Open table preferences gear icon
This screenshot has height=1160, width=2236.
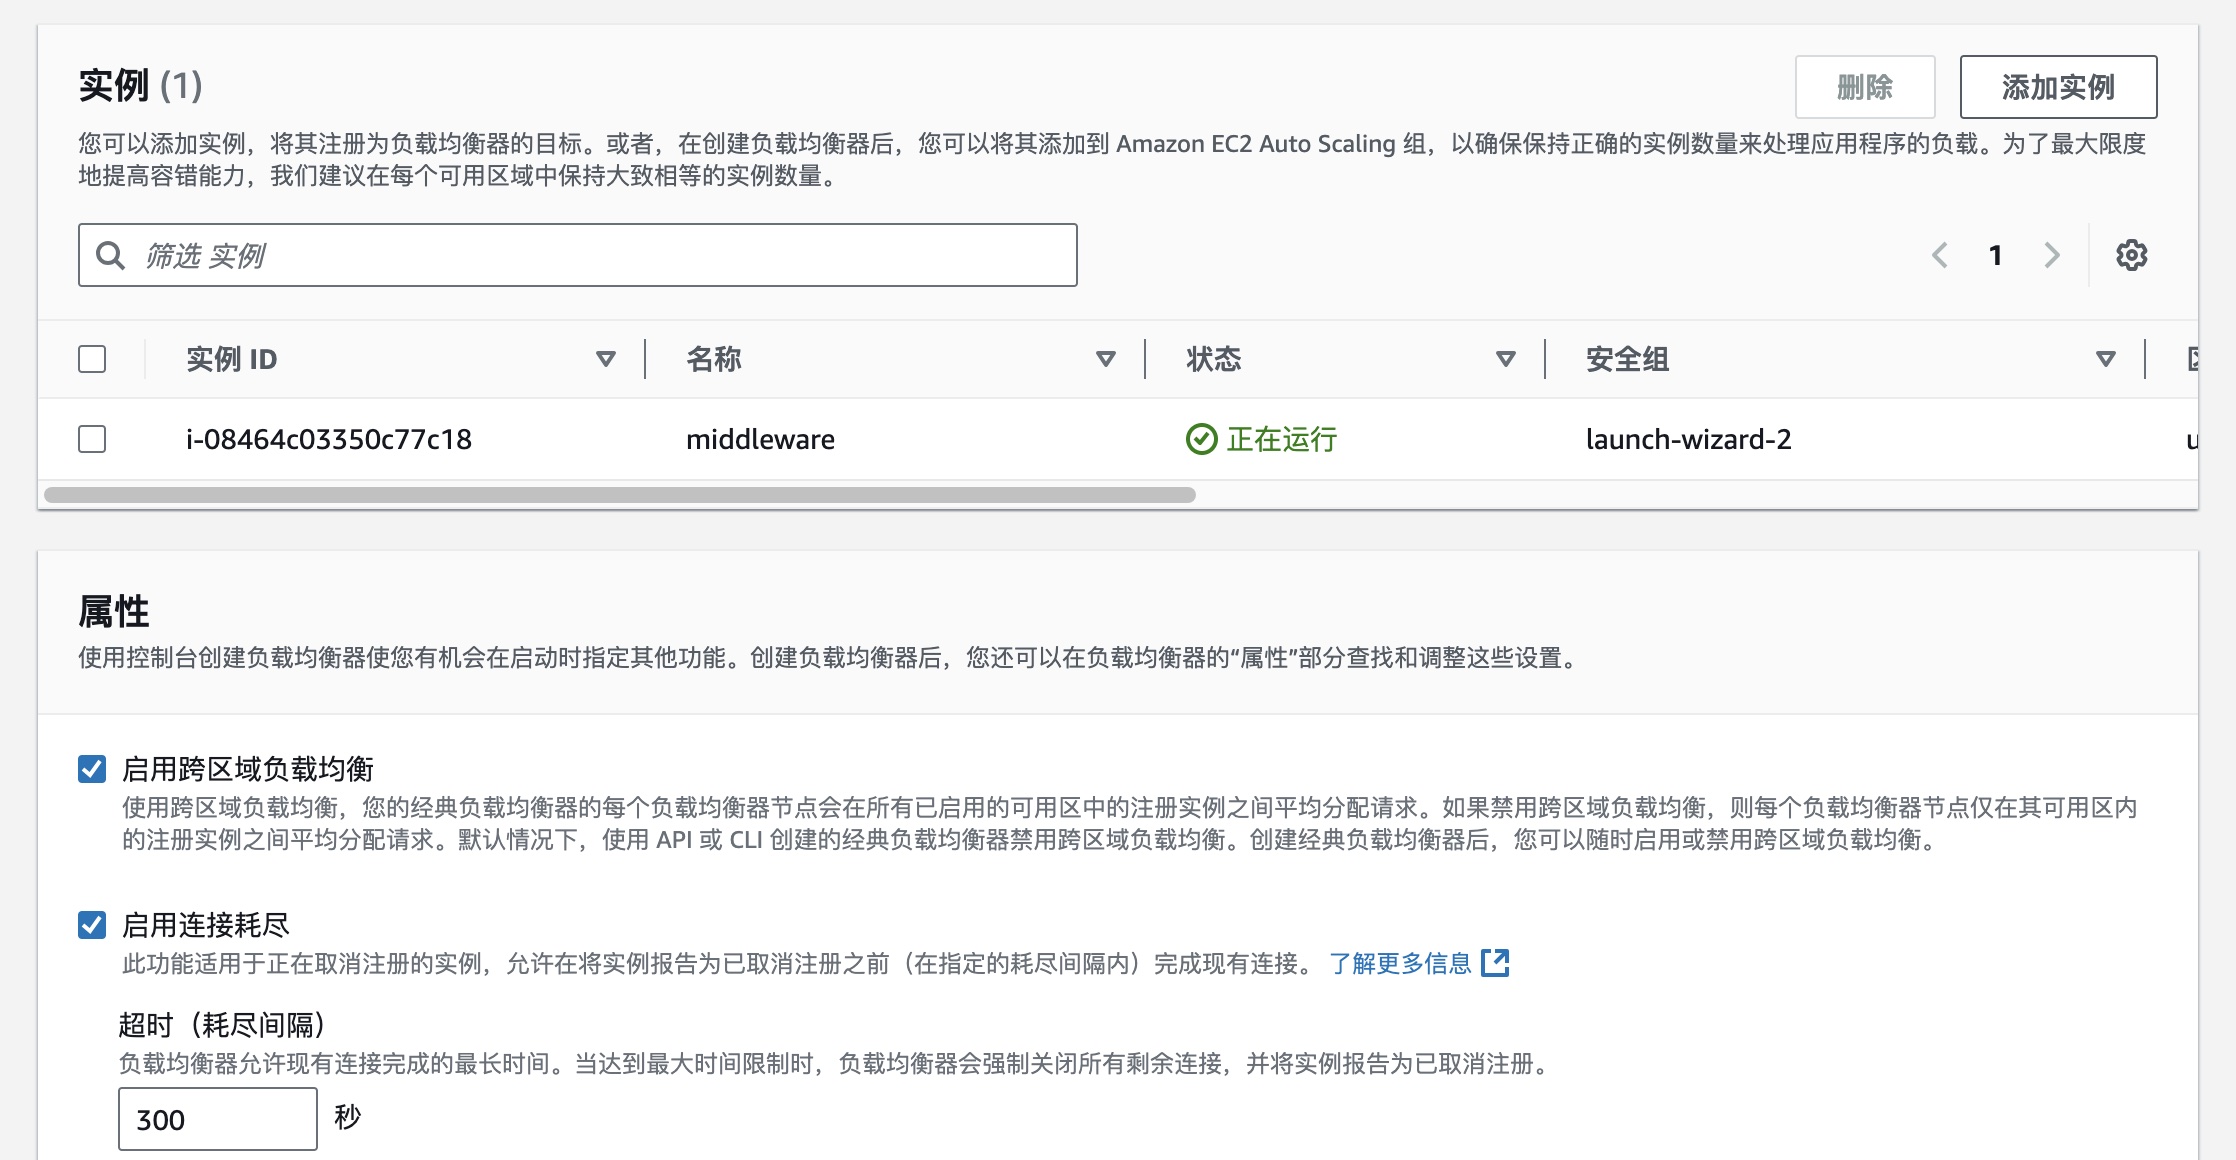click(x=2131, y=255)
